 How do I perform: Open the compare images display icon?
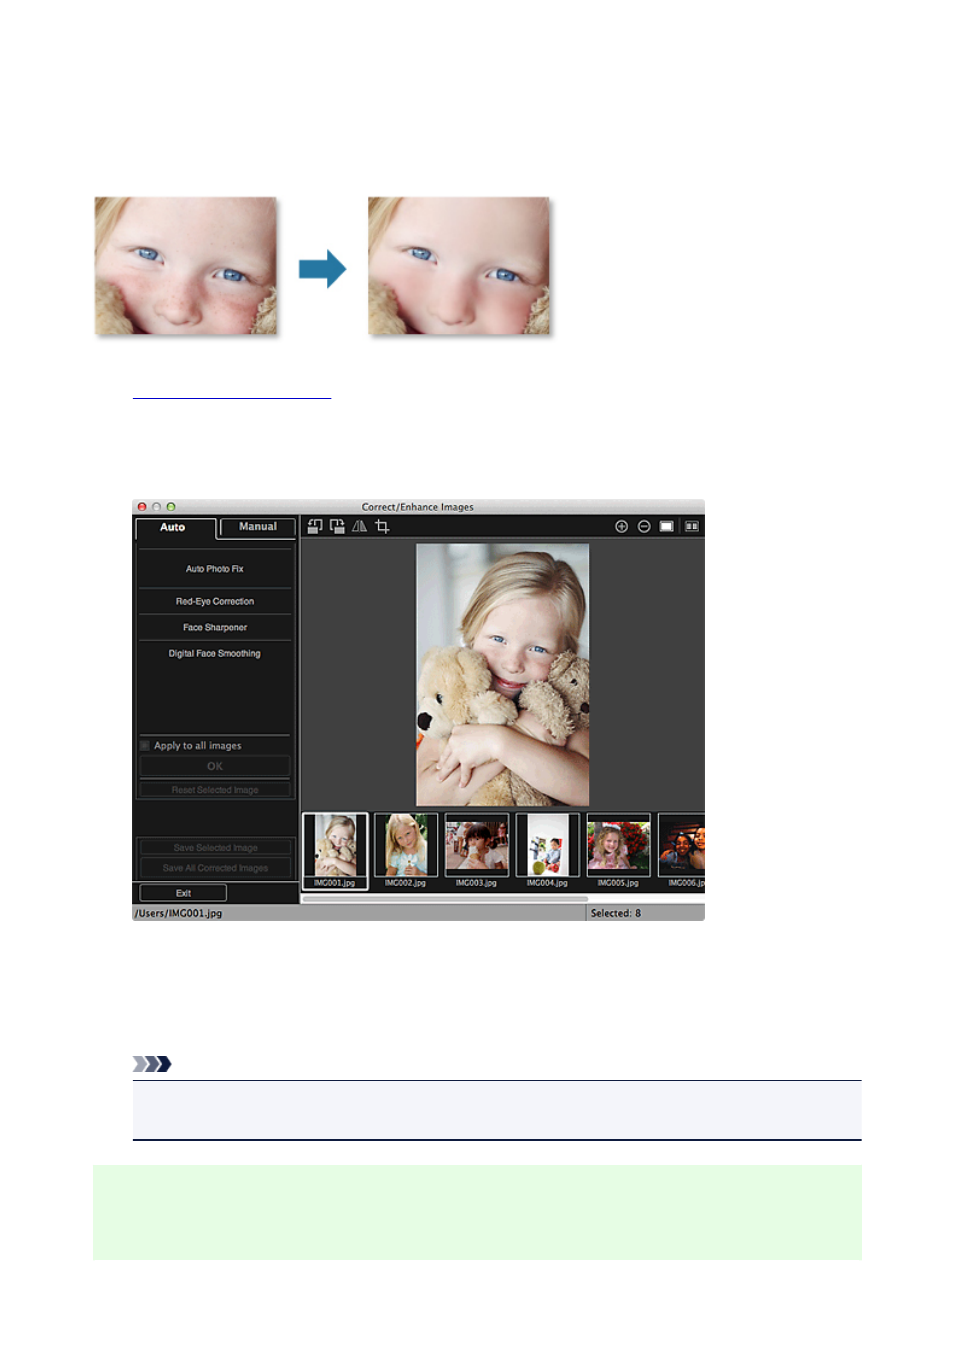[691, 526]
